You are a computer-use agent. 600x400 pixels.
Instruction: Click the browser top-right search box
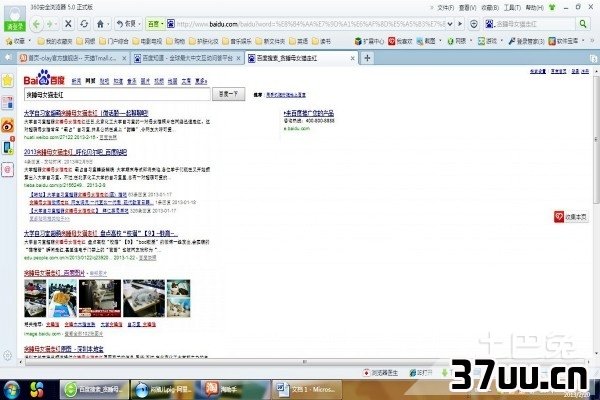534,24
